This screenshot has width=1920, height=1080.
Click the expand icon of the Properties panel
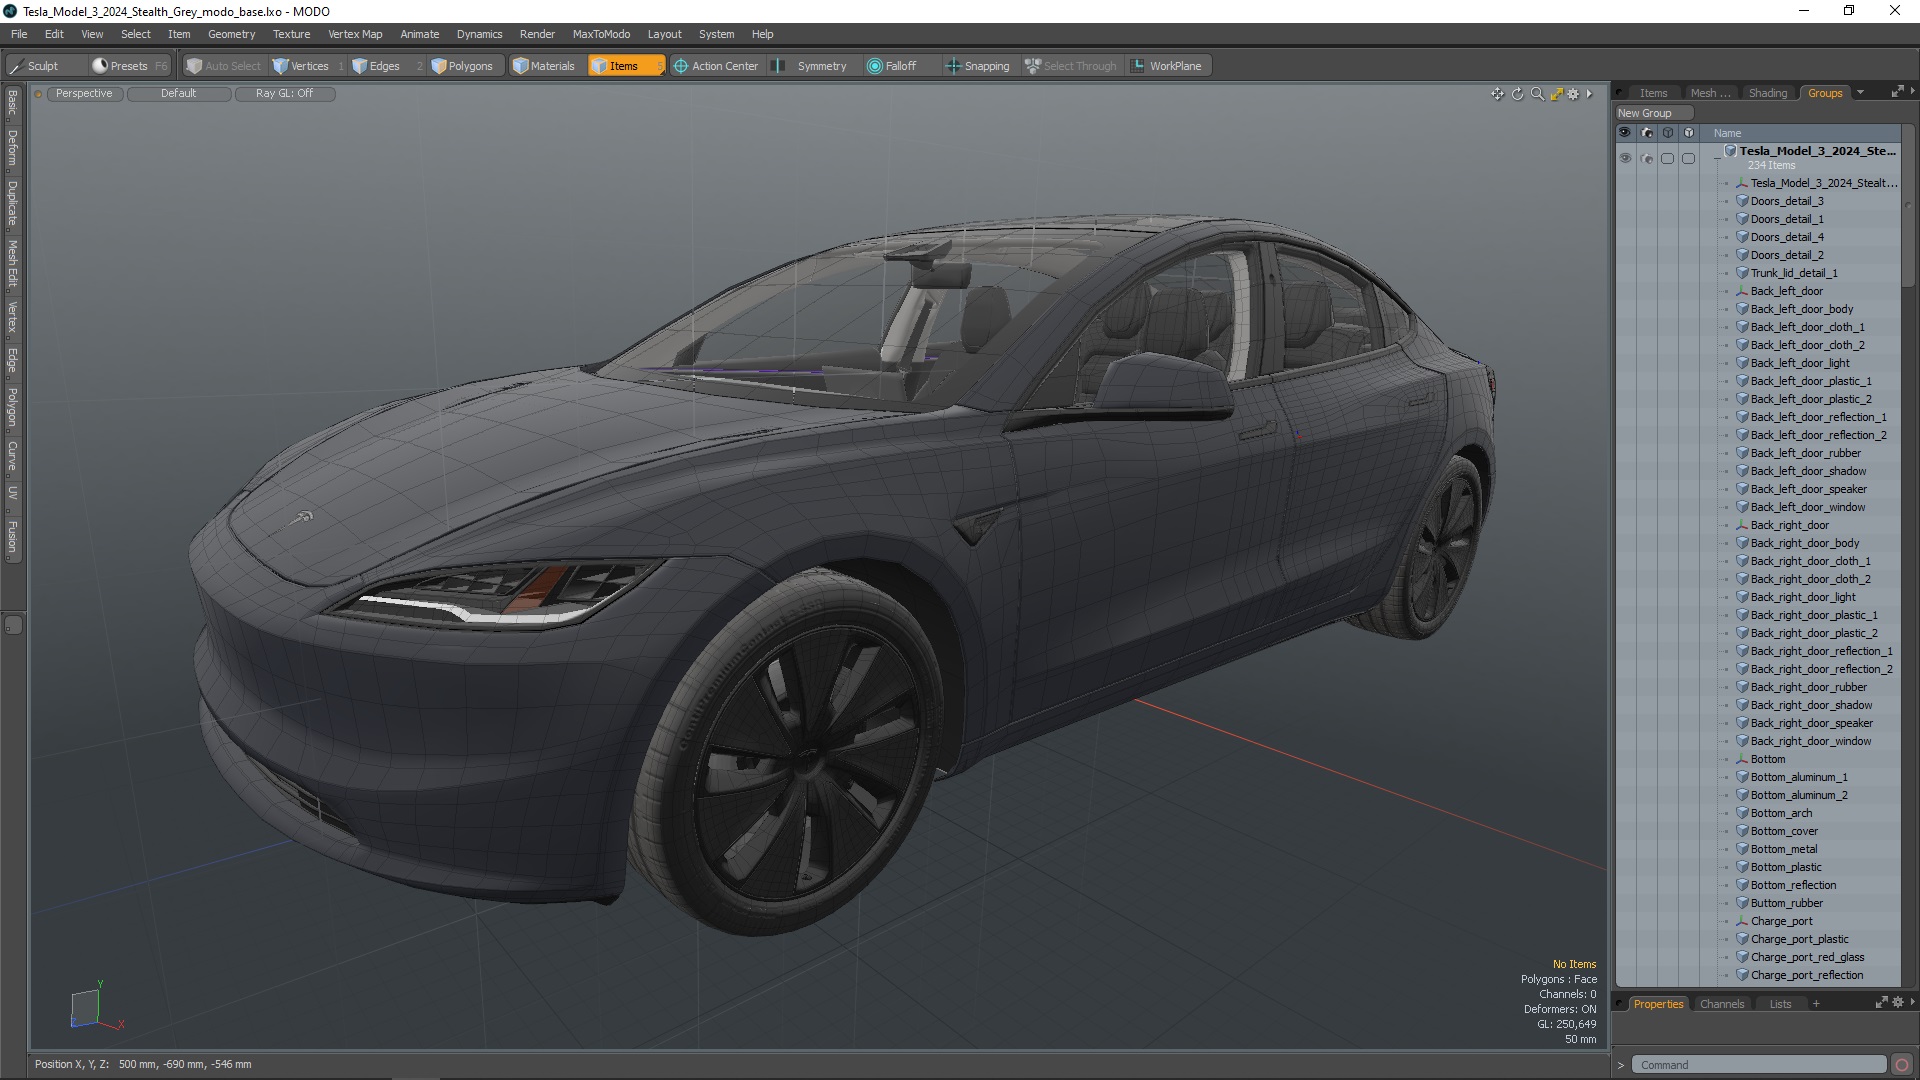tap(1881, 1002)
